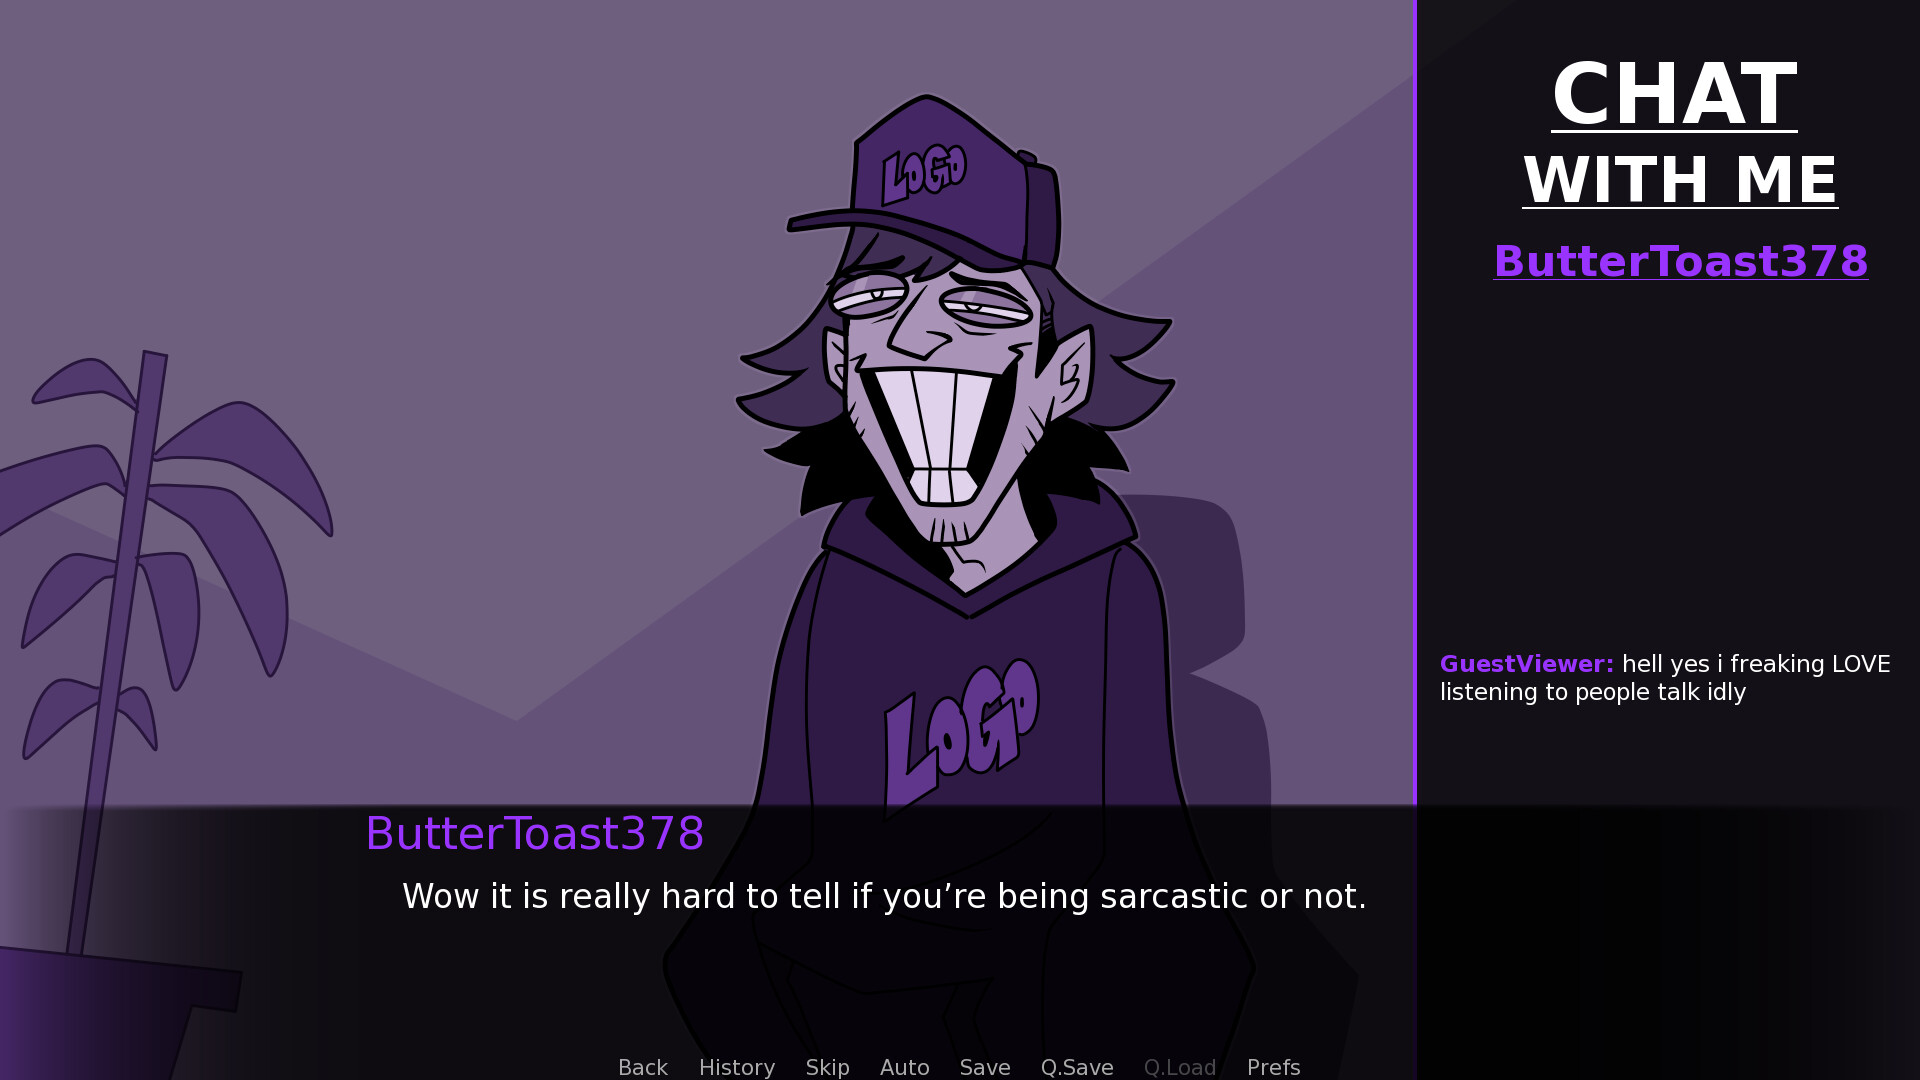Click GuestViewer's chat message text
The width and height of the screenshot is (1920, 1080).
point(1665,678)
